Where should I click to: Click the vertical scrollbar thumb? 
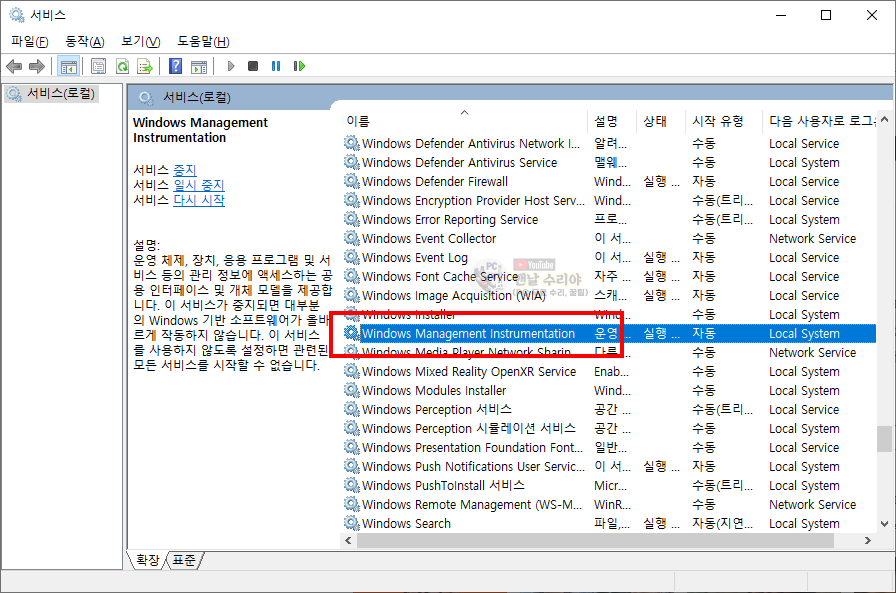[885, 439]
